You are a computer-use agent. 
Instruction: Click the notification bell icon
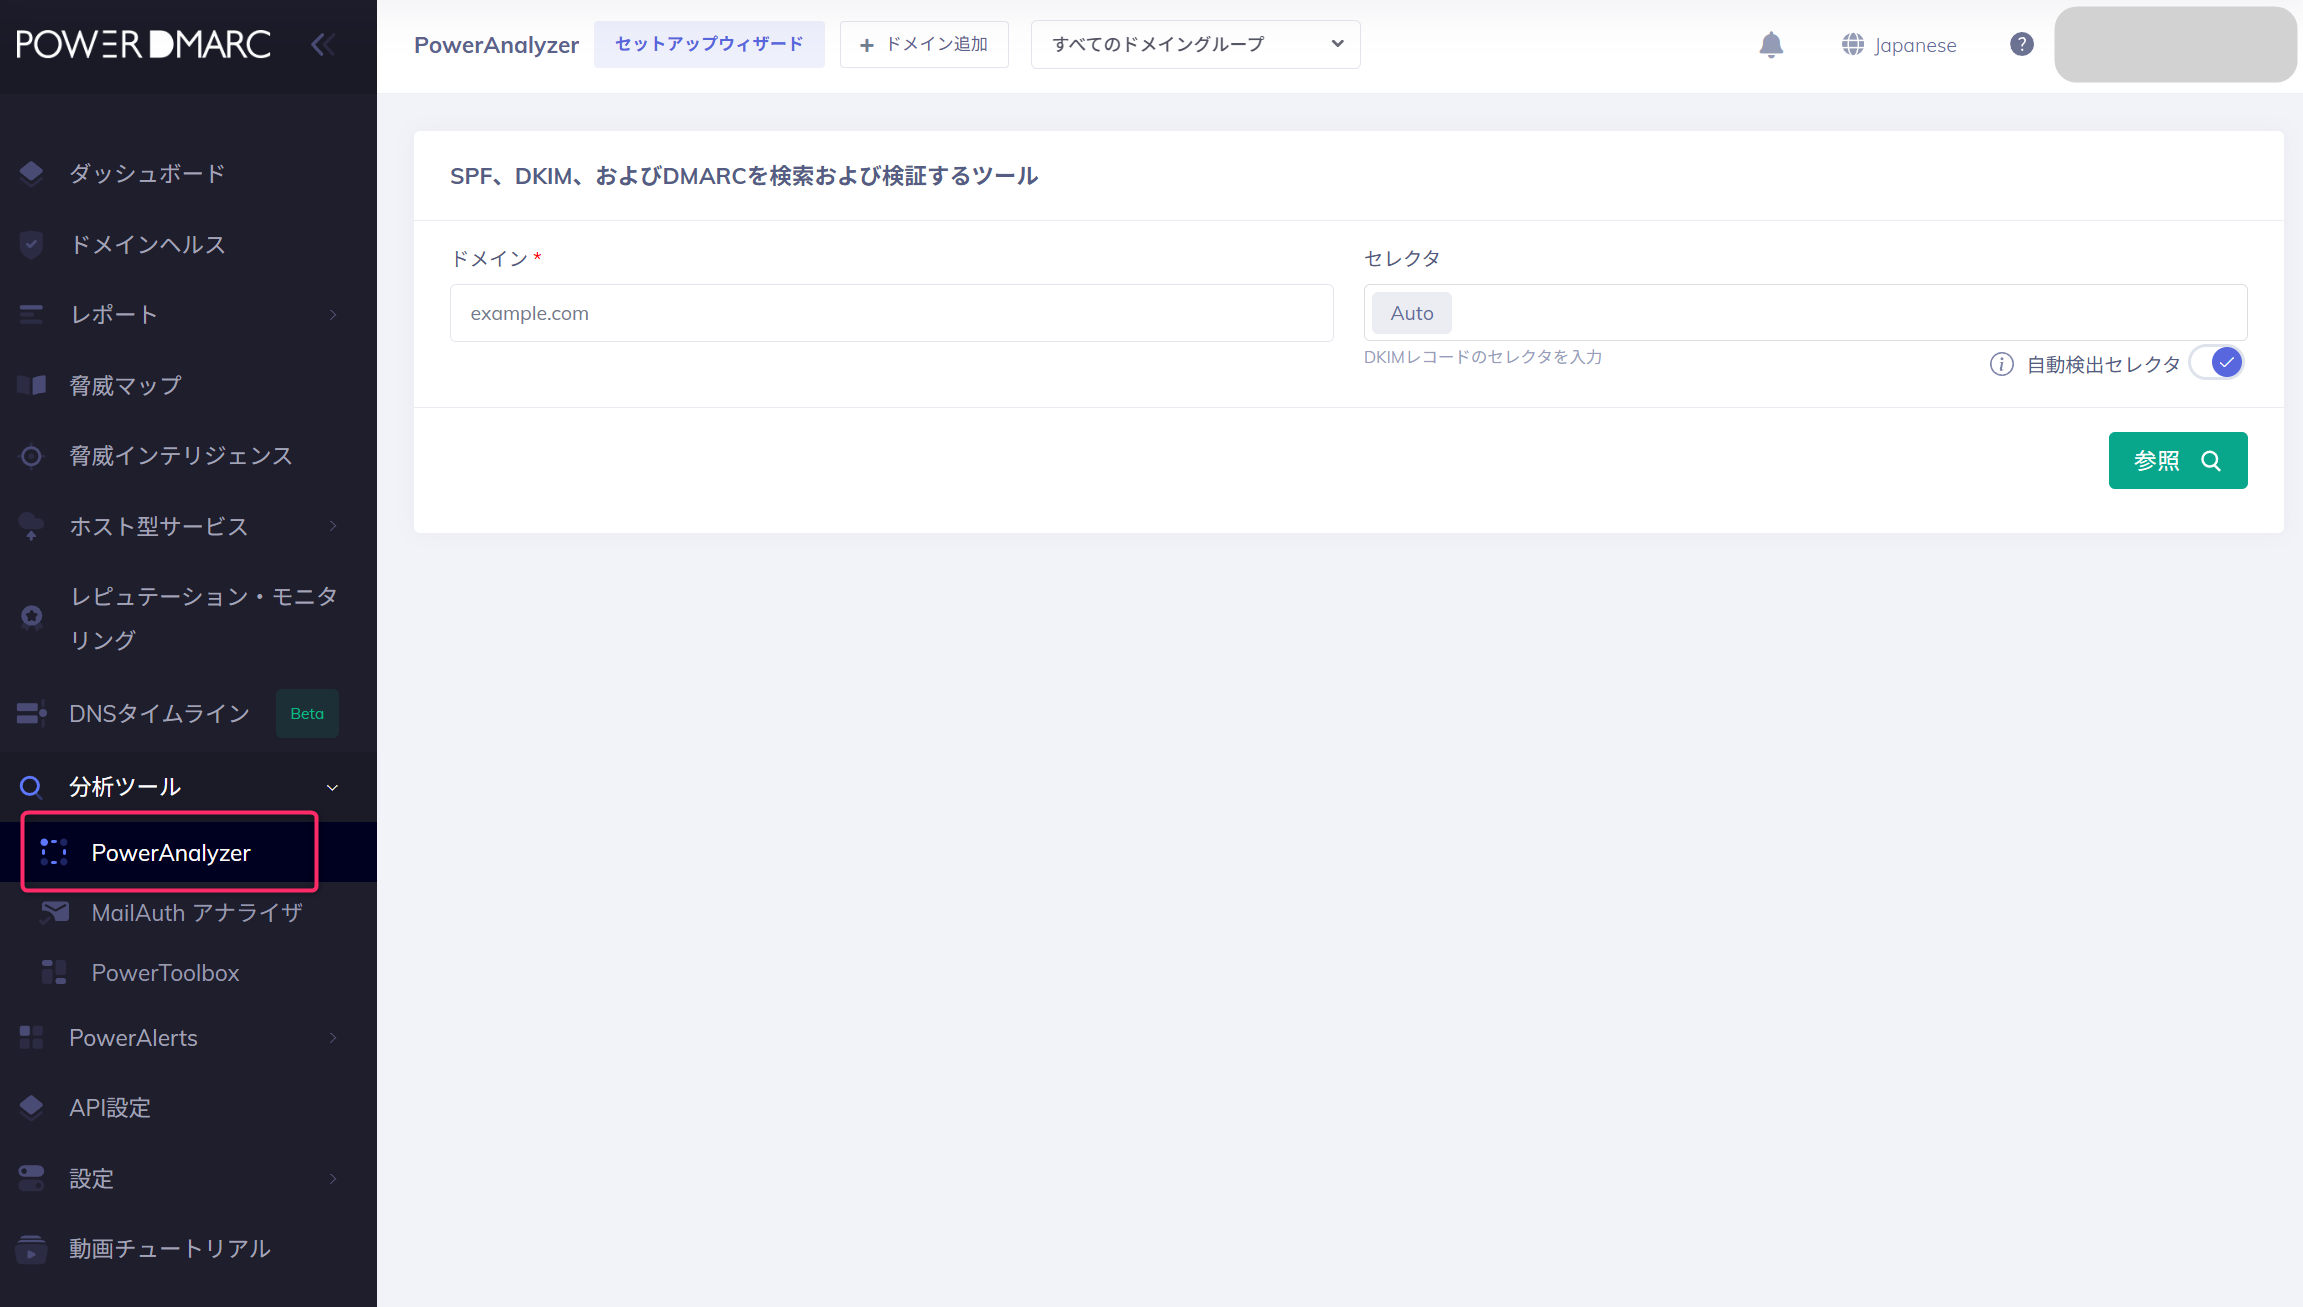[1771, 45]
